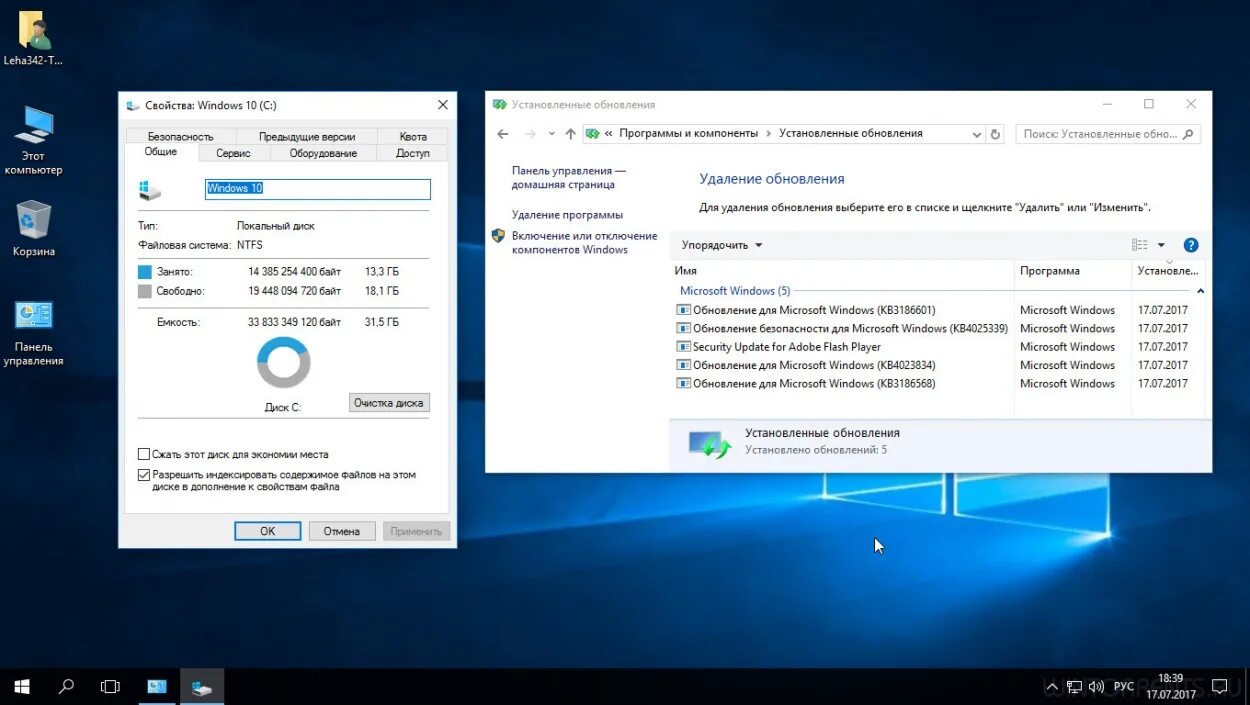Sort by the "Установле..." date column header
Image resolution: width=1250 pixels, height=705 pixels.
(x=1167, y=271)
